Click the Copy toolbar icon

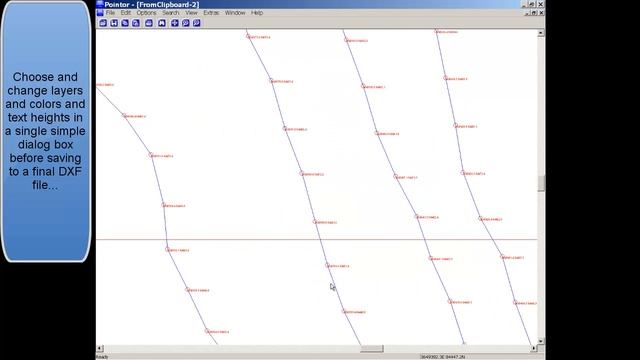125,23
